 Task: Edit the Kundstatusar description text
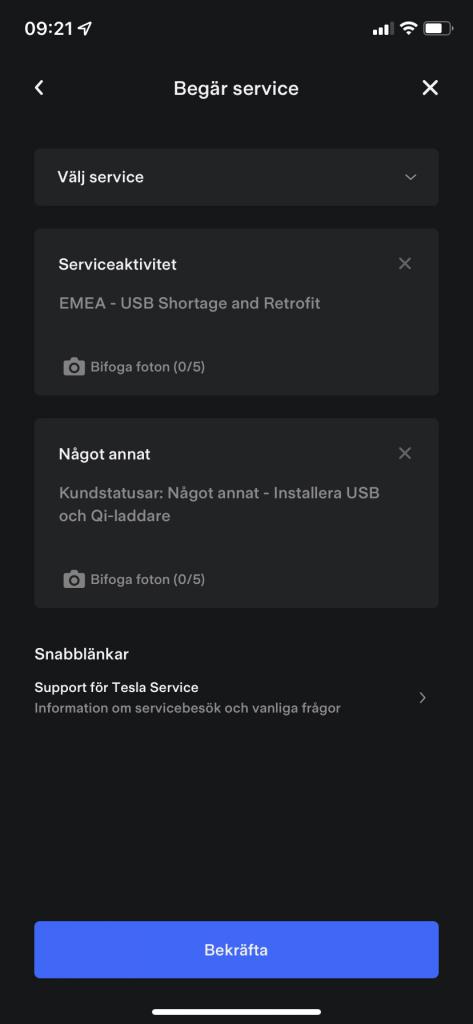pyautogui.click(x=219, y=504)
